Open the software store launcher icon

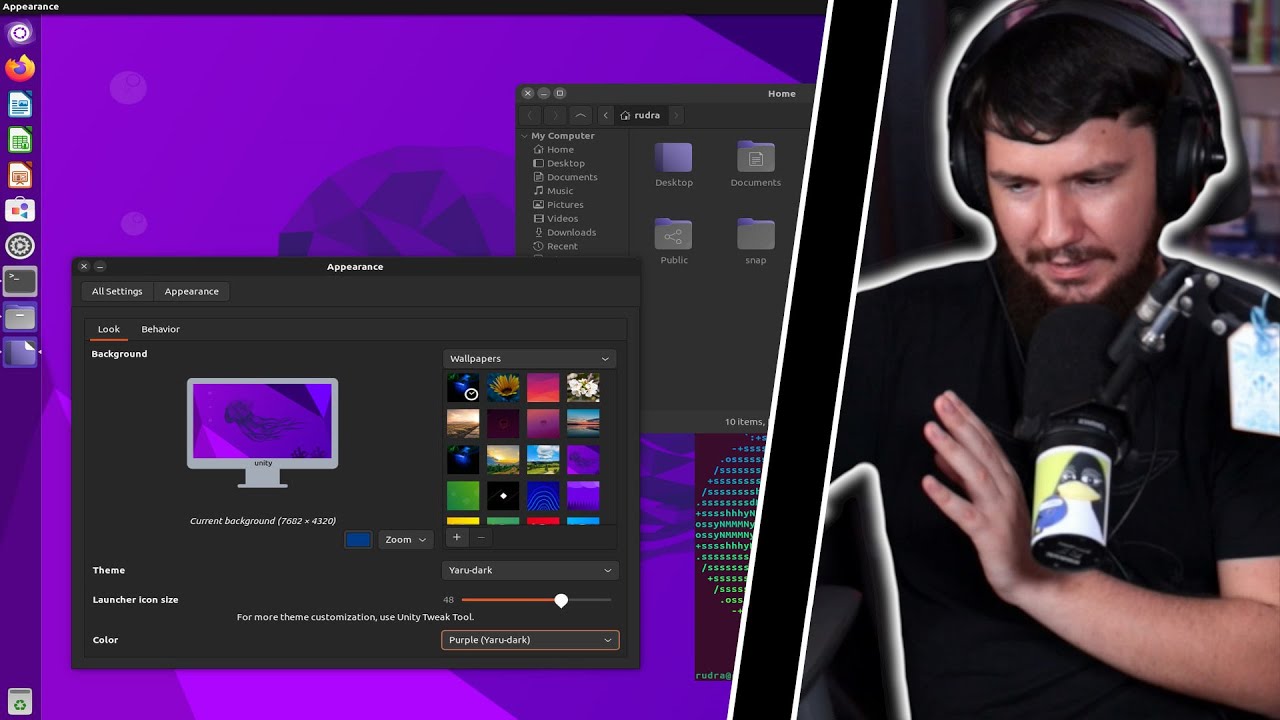tap(20, 210)
